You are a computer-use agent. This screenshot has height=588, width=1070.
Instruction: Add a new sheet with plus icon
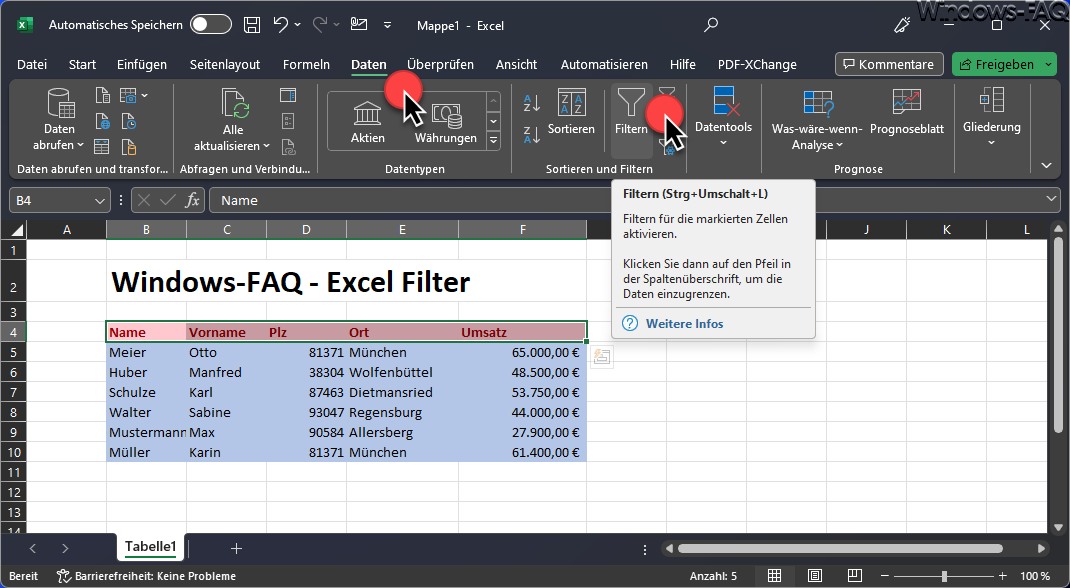coord(236,548)
